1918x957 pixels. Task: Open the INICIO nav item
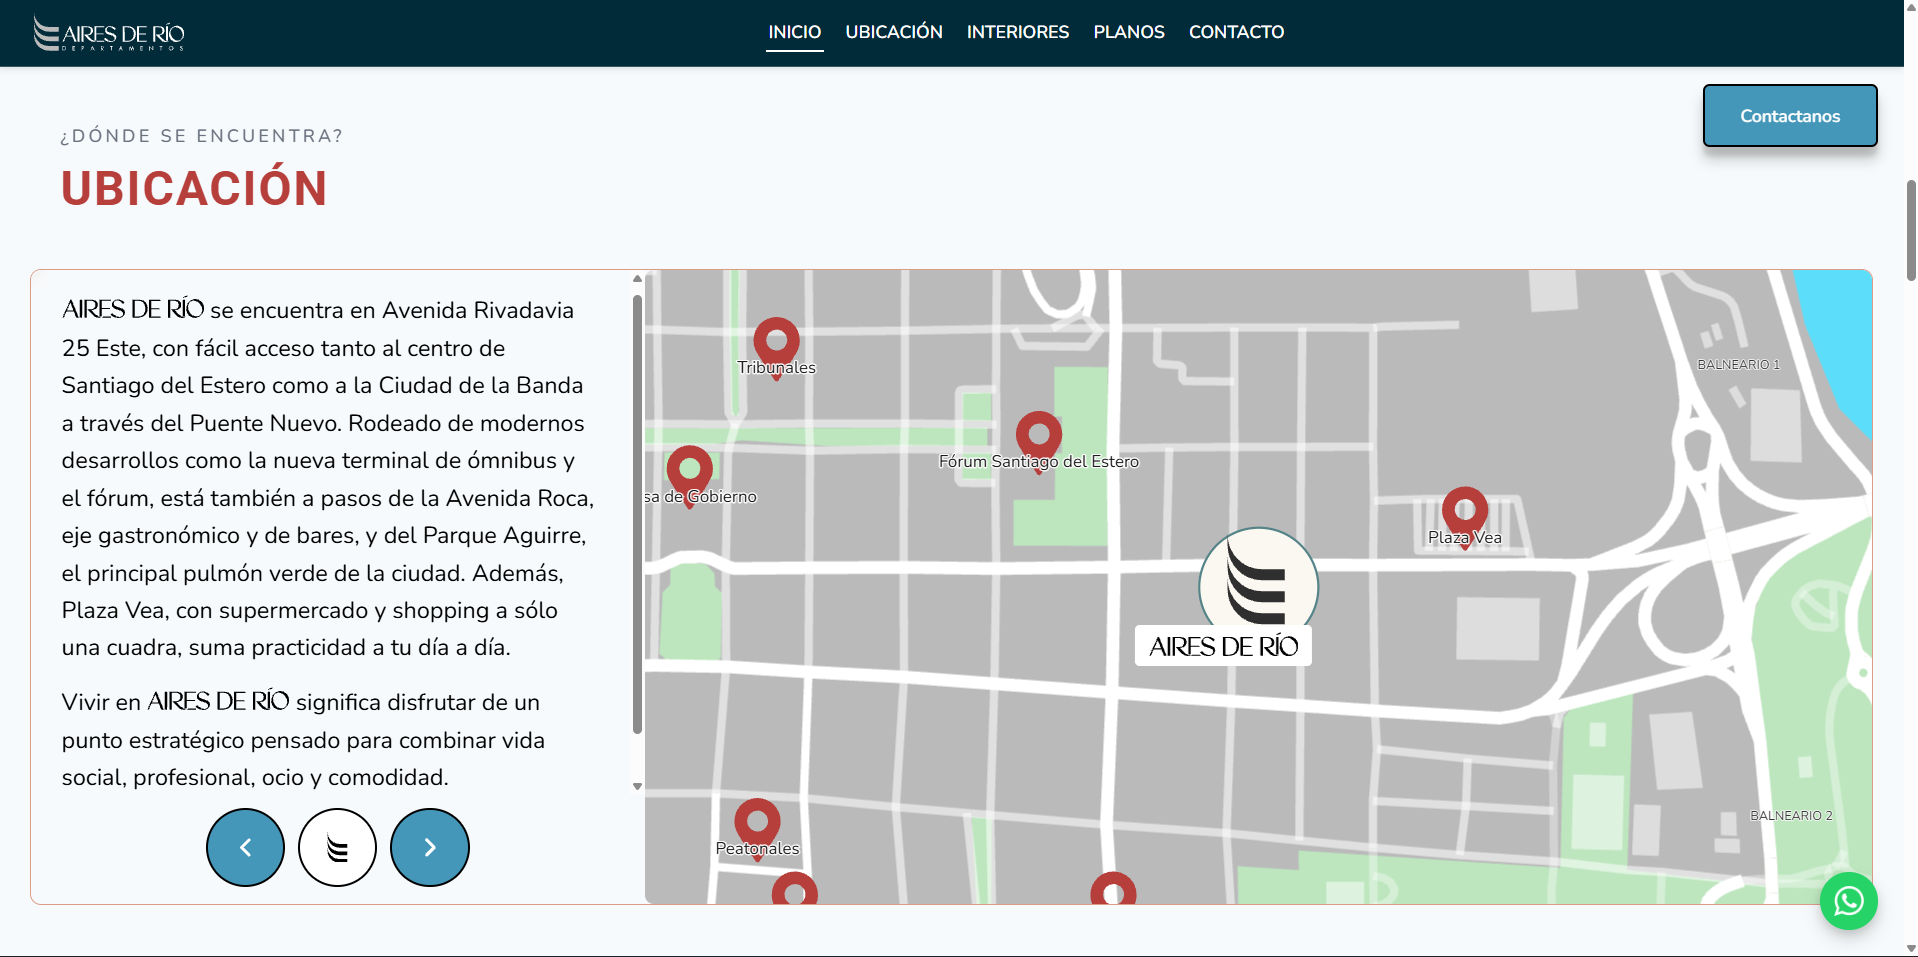[x=795, y=32]
